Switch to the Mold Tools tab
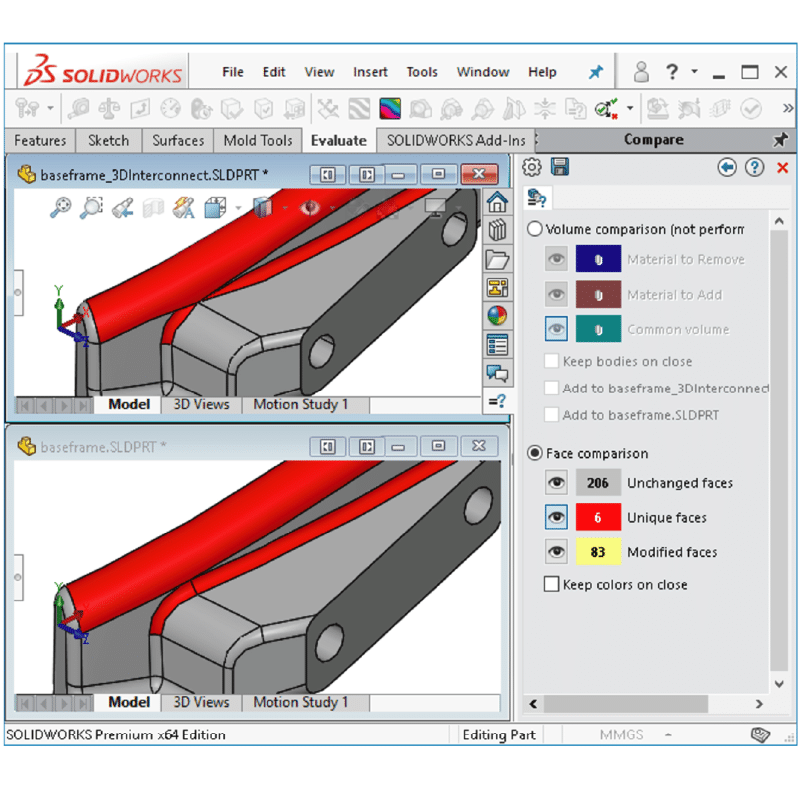Viewport: 800px width, 800px height. 258,140
